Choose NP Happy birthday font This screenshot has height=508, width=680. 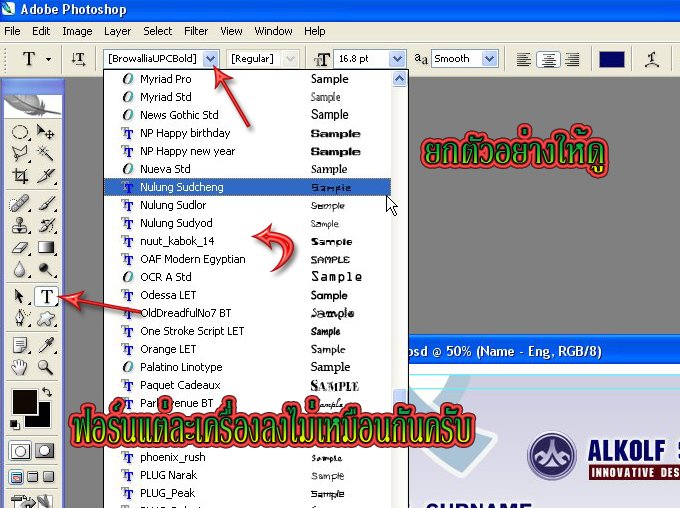click(247, 133)
